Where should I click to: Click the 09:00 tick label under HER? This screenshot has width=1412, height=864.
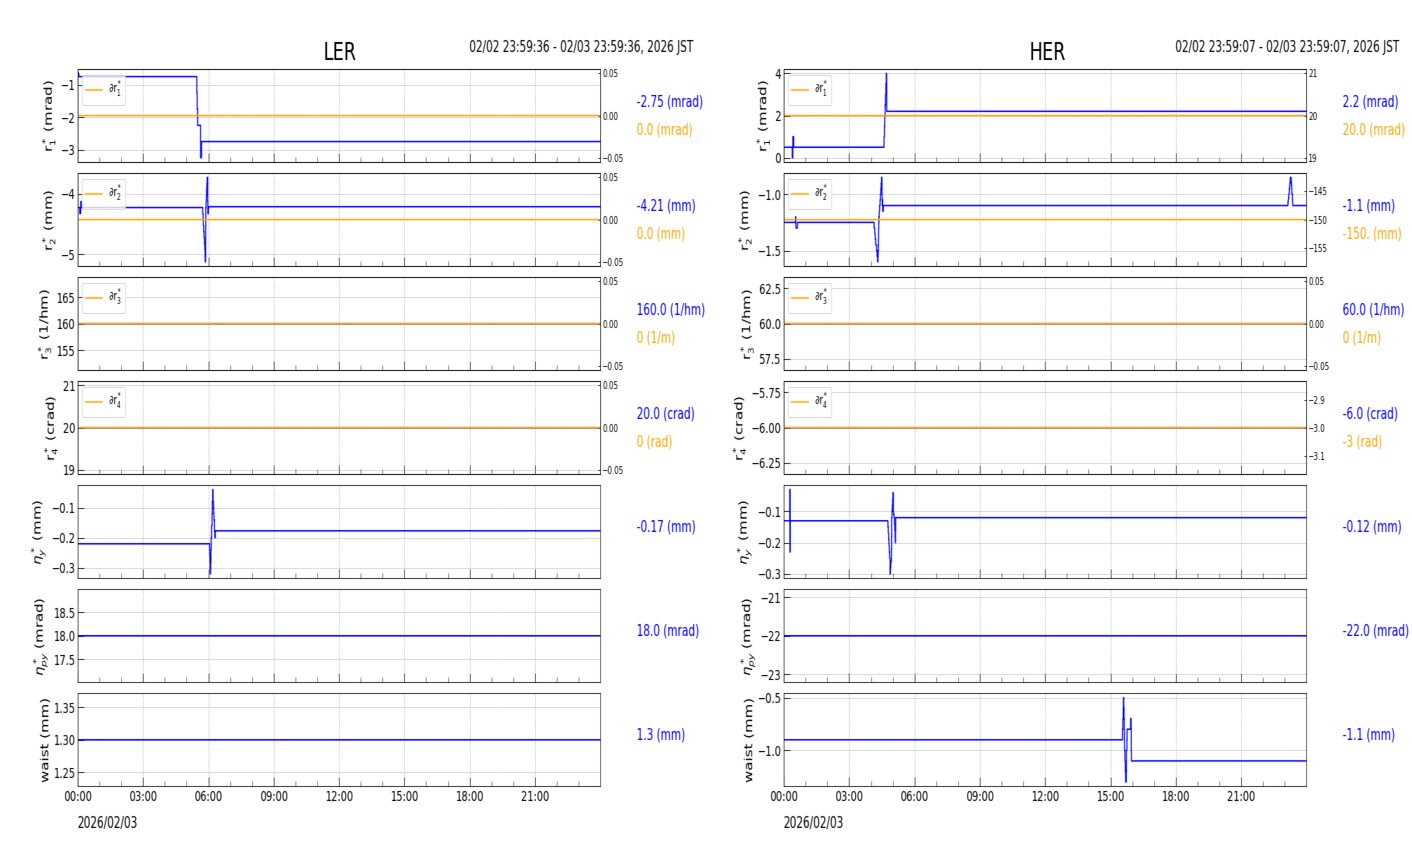(x=980, y=797)
